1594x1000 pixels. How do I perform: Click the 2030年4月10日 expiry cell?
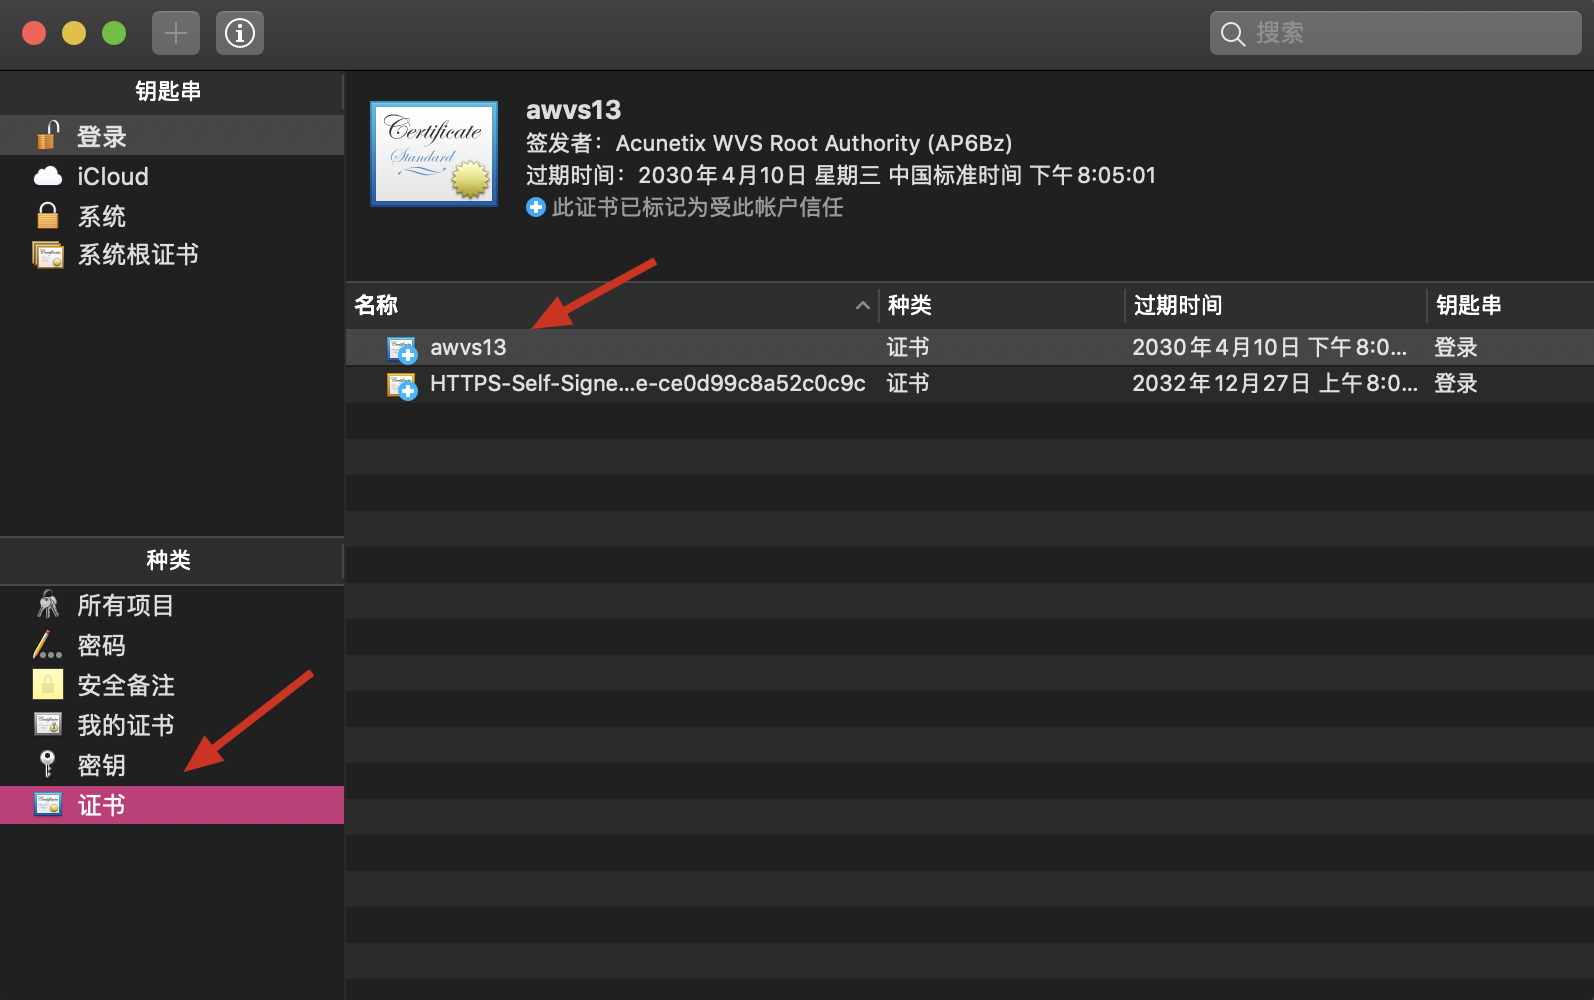point(1269,347)
